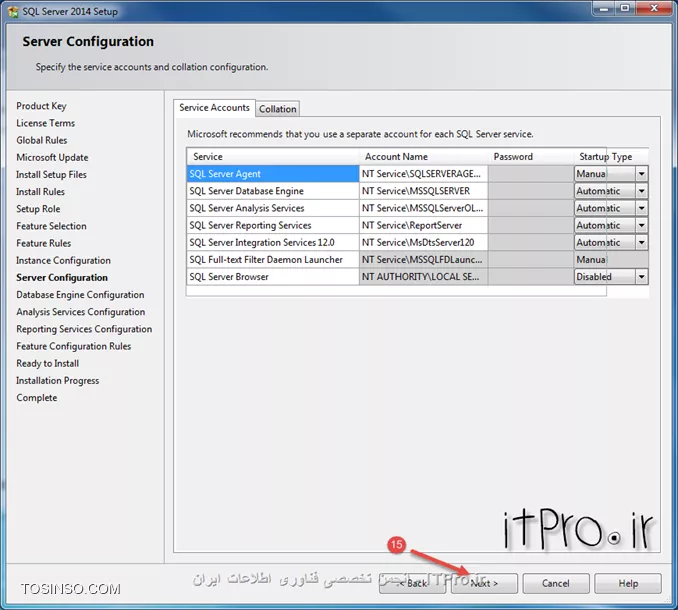Click Installation Progress step
678x610 pixels.
point(58,381)
